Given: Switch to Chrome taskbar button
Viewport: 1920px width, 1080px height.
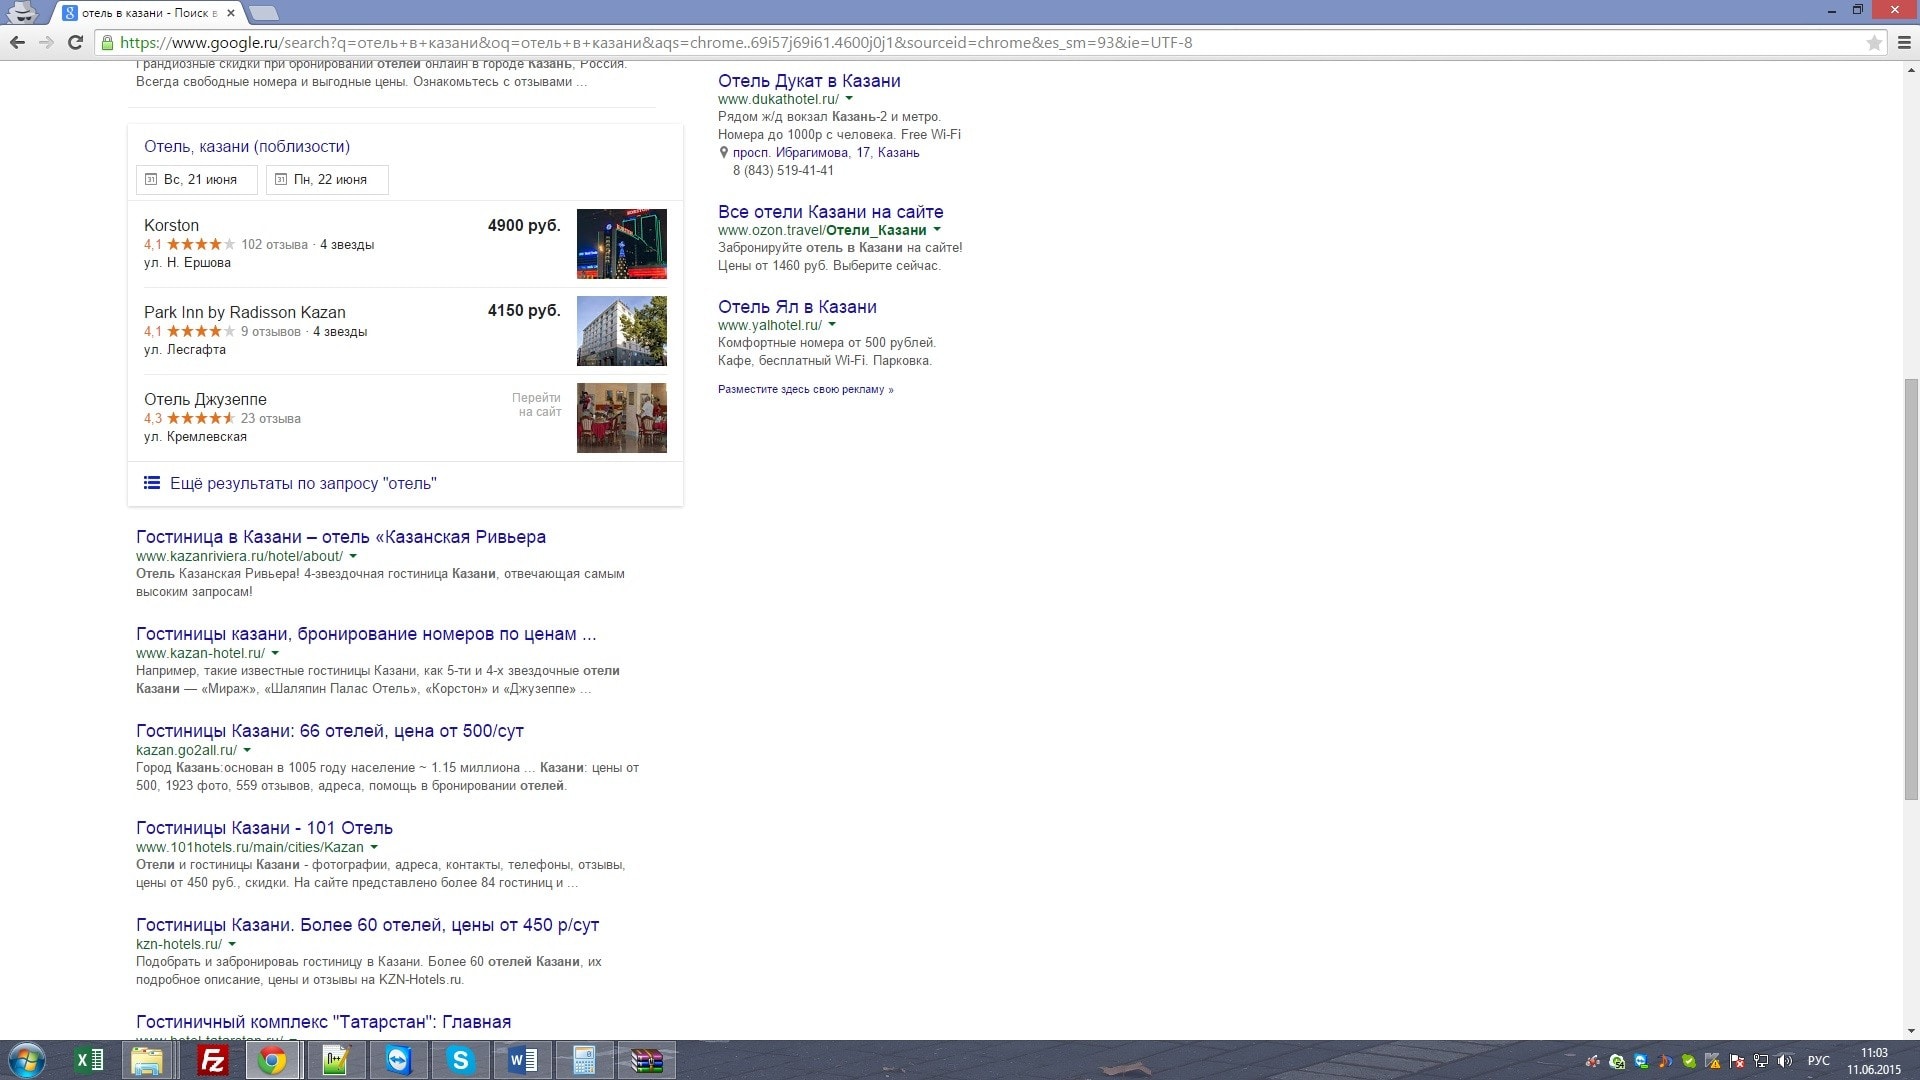Looking at the screenshot, I should coord(272,1060).
